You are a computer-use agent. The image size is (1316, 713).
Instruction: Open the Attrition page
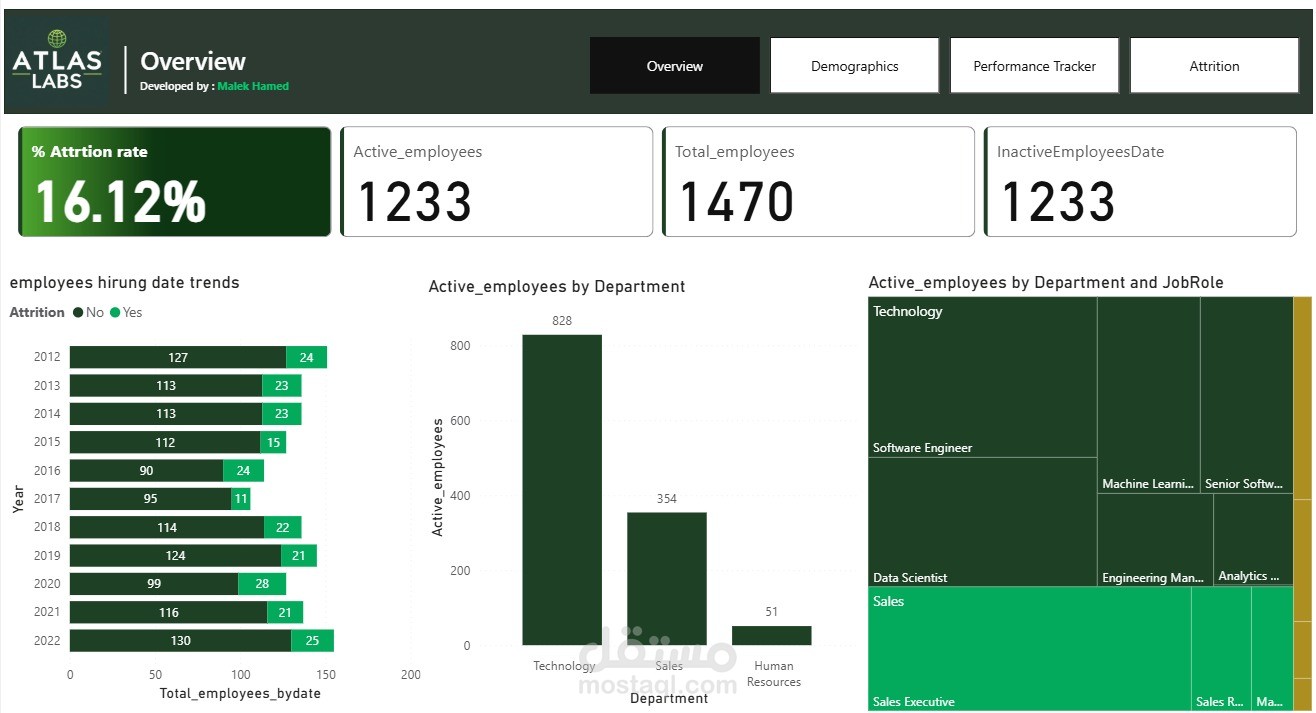(x=1214, y=65)
